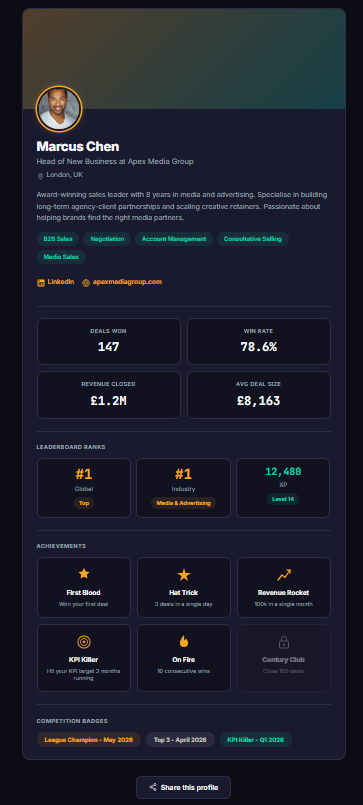Click the First Blood star icon
Screen dimensions: 363x805
pyautogui.click(x=84, y=574)
